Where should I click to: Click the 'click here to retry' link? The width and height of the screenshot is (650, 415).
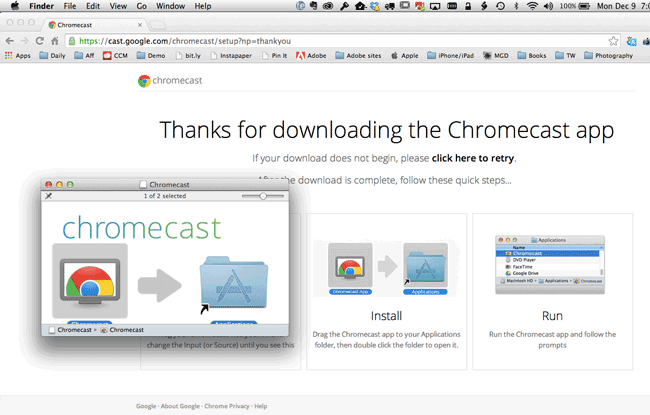[x=473, y=158]
